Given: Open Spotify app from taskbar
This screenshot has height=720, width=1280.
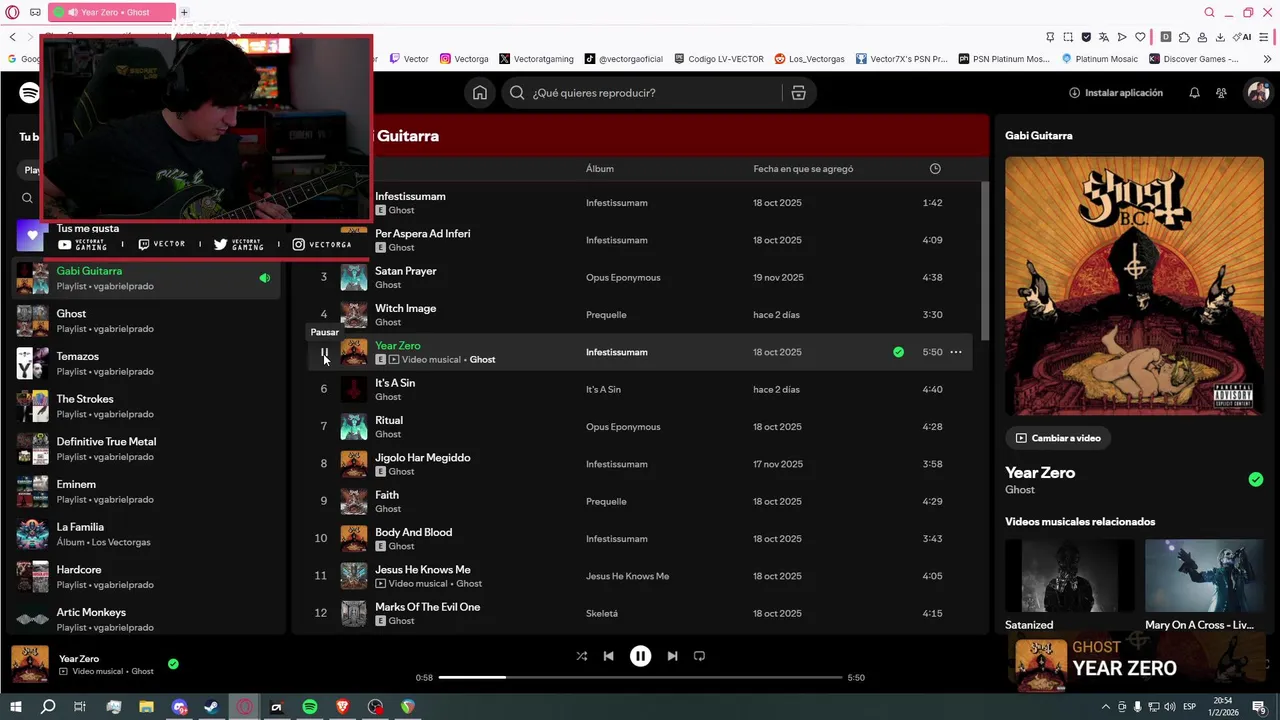Looking at the screenshot, I should coord(310,707).
